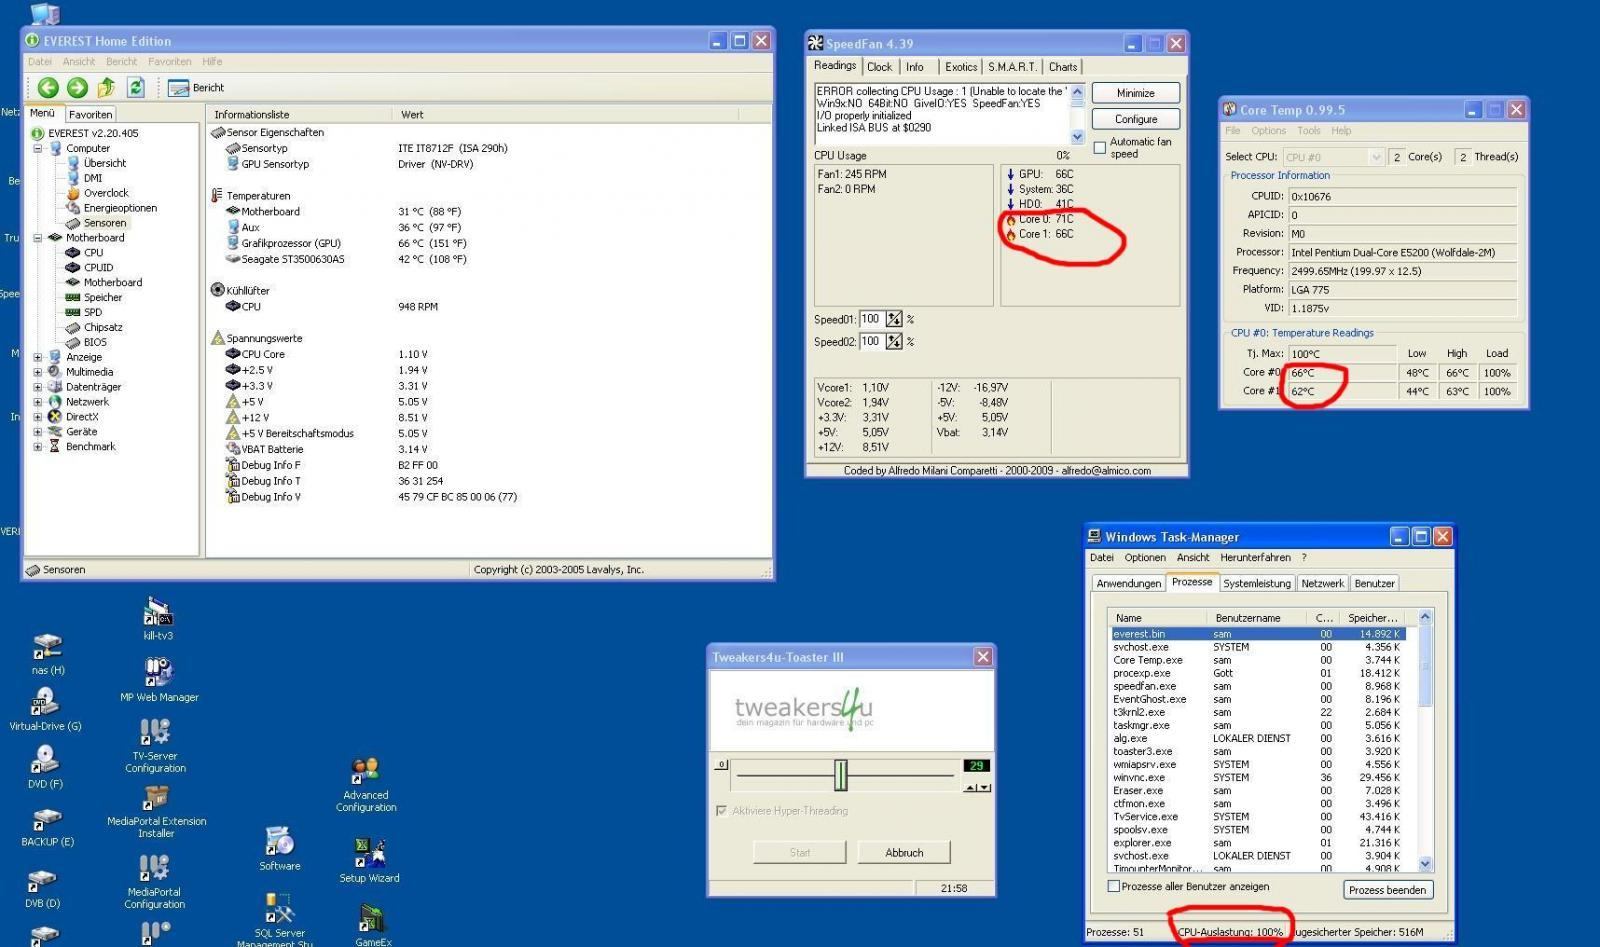Sort processes by the Benutzername column header
The width and height of the screenshot is (1600, 947).
1257,618
